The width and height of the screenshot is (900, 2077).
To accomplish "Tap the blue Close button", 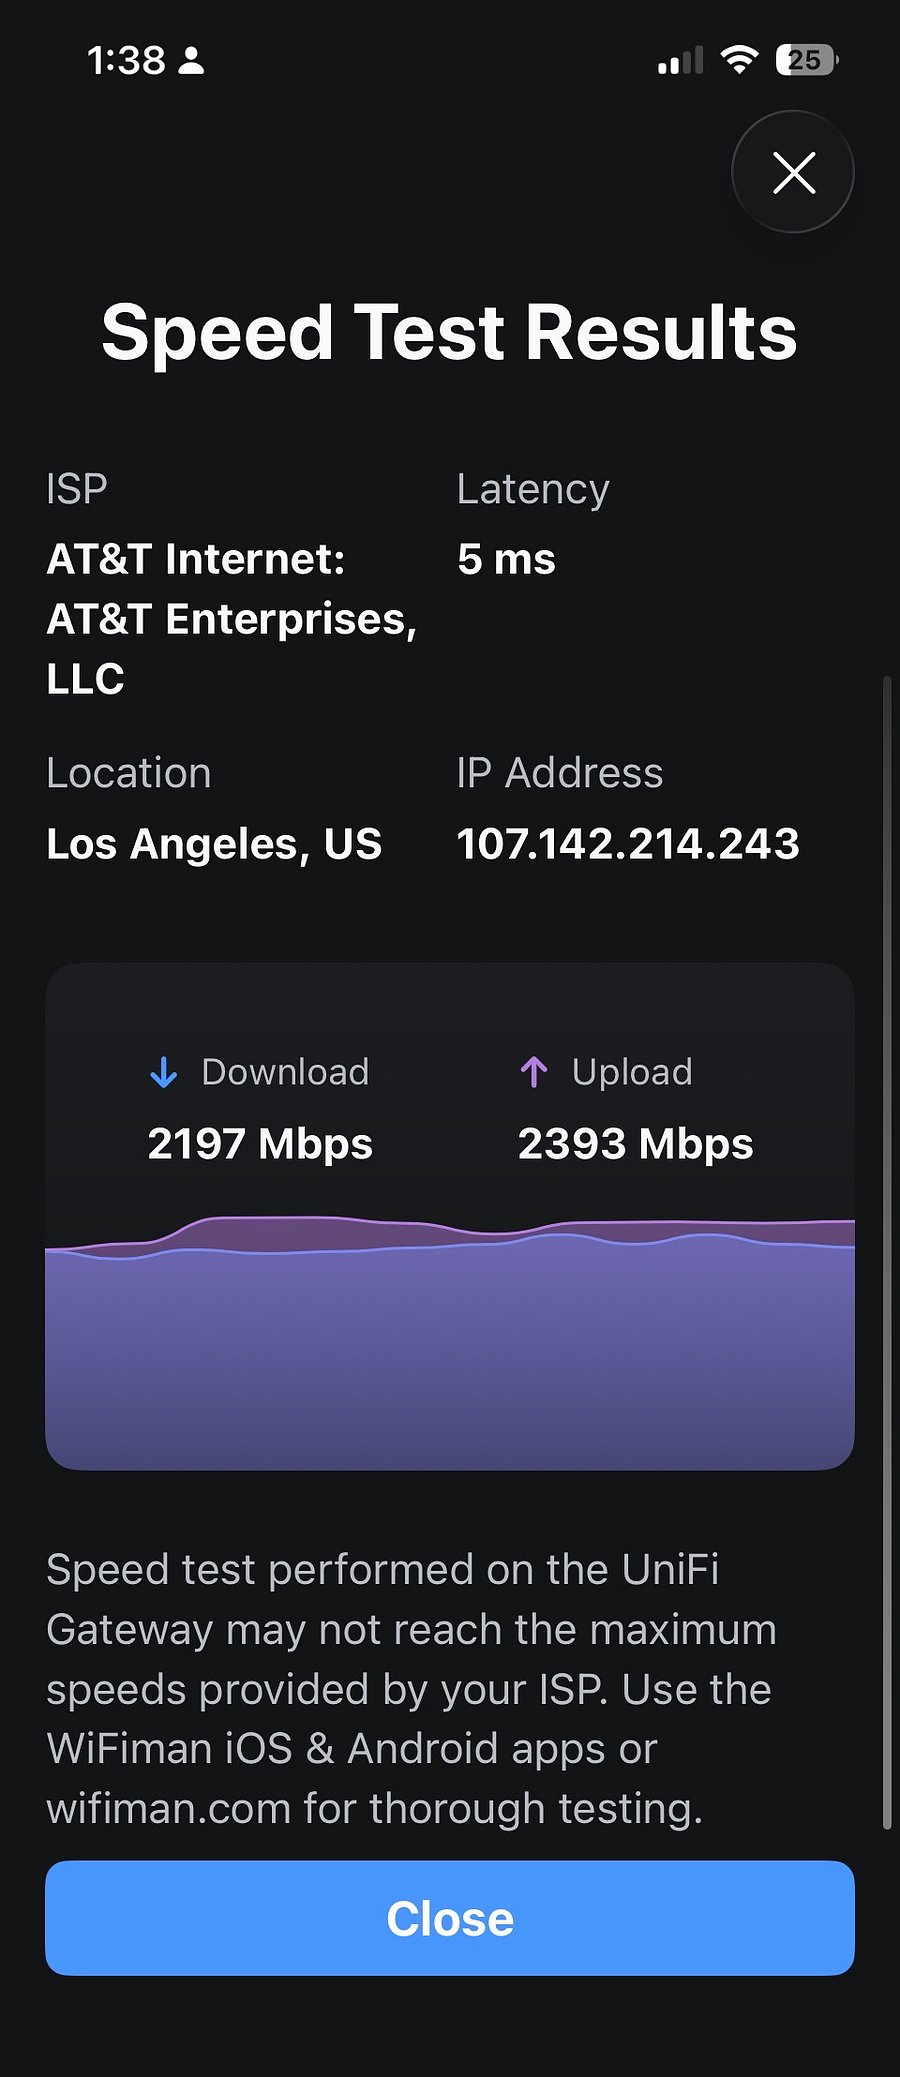I will coord(450,1918).
